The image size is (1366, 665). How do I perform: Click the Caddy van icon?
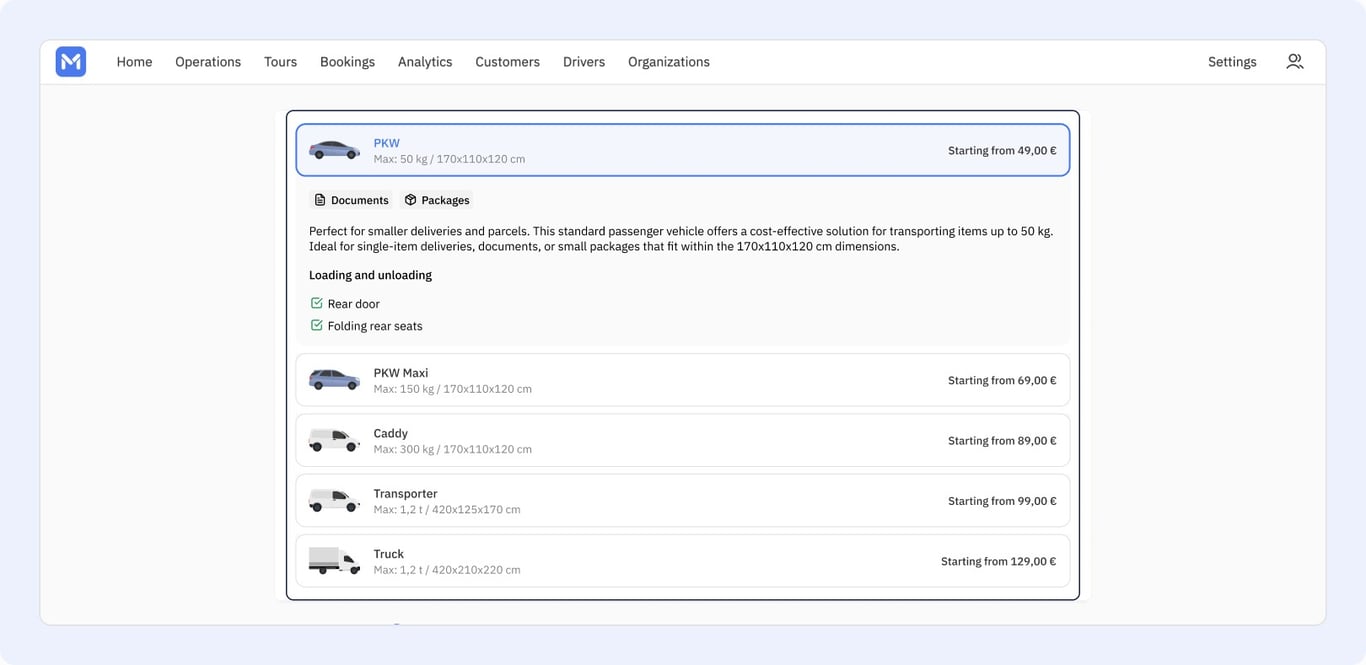coord(334,440)
